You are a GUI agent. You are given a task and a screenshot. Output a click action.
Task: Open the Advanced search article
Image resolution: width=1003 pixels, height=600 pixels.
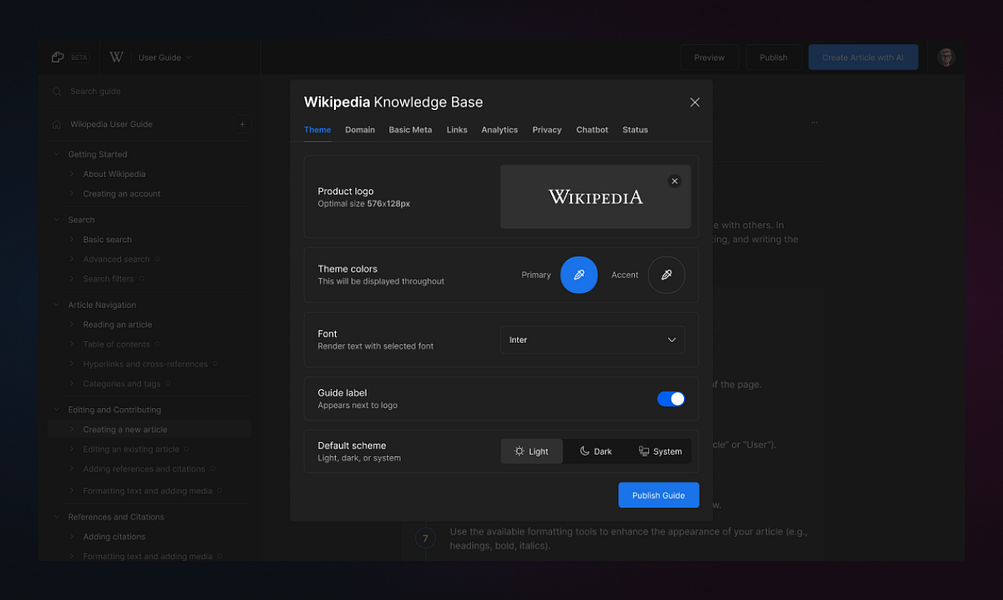116,259
